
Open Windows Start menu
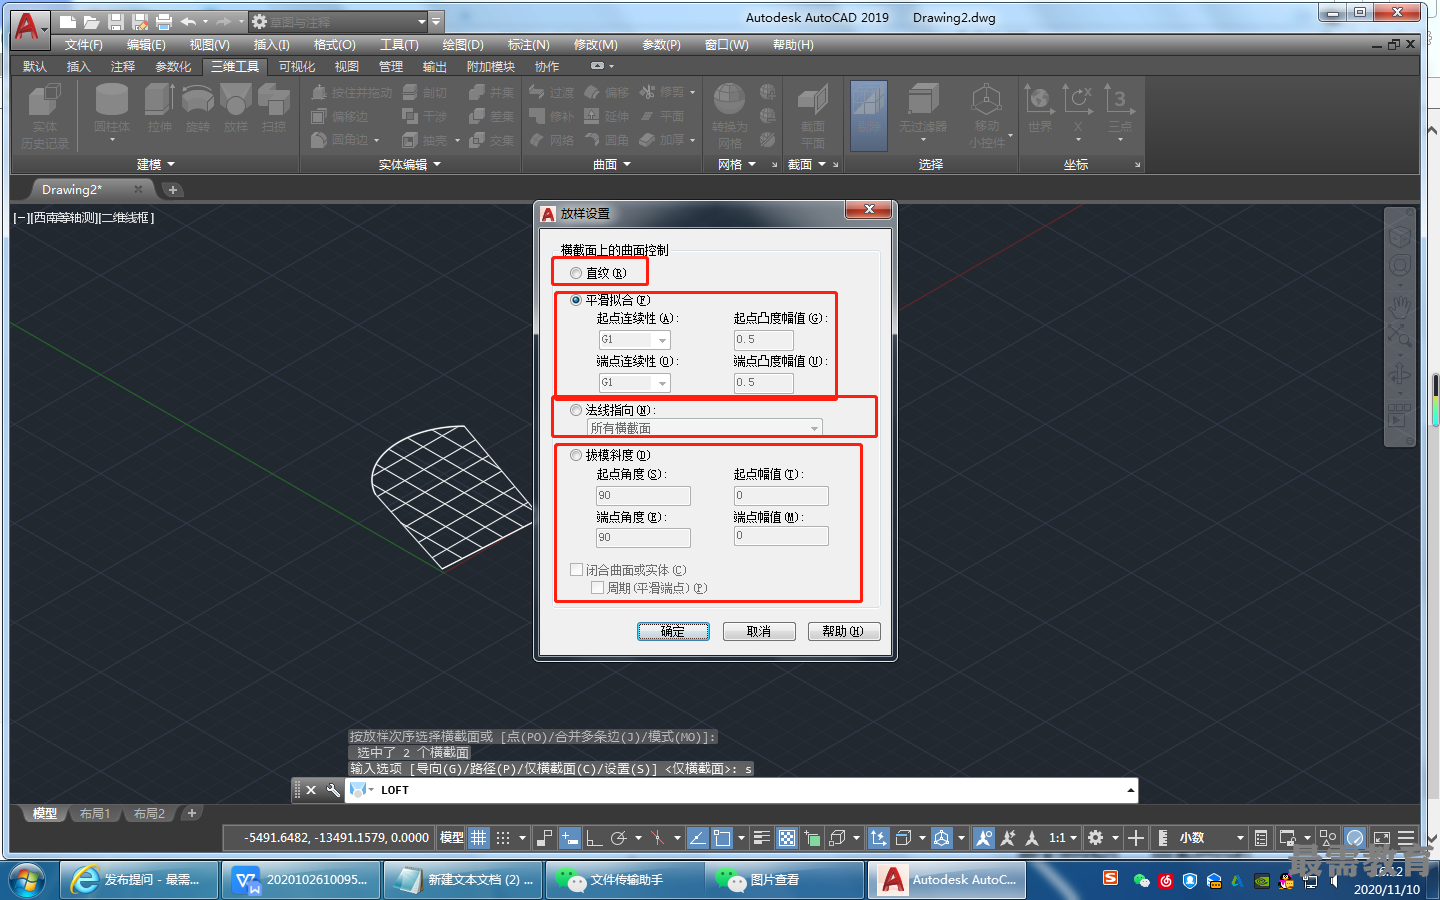click(x=27, y=880)
